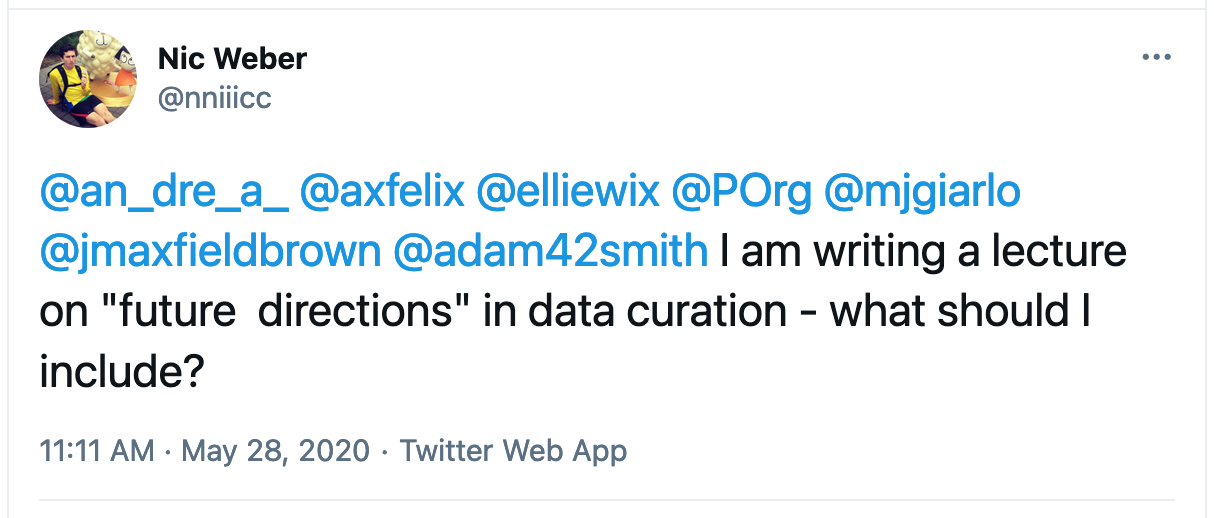
Task: Click the @nniiicc handle under the name
Action: point(215,98)
